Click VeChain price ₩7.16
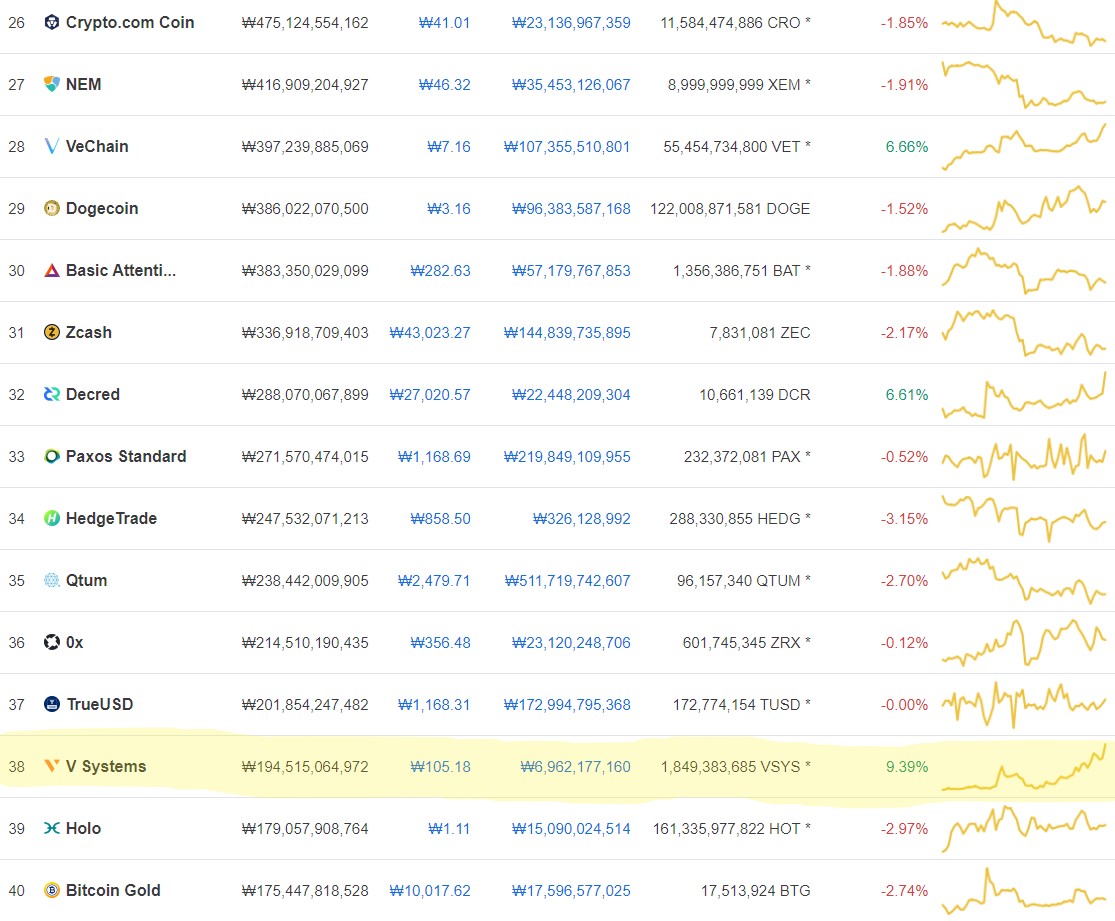Image resolution: width=1115 pixels, height=921 pixels. click(x=449, y=147)
